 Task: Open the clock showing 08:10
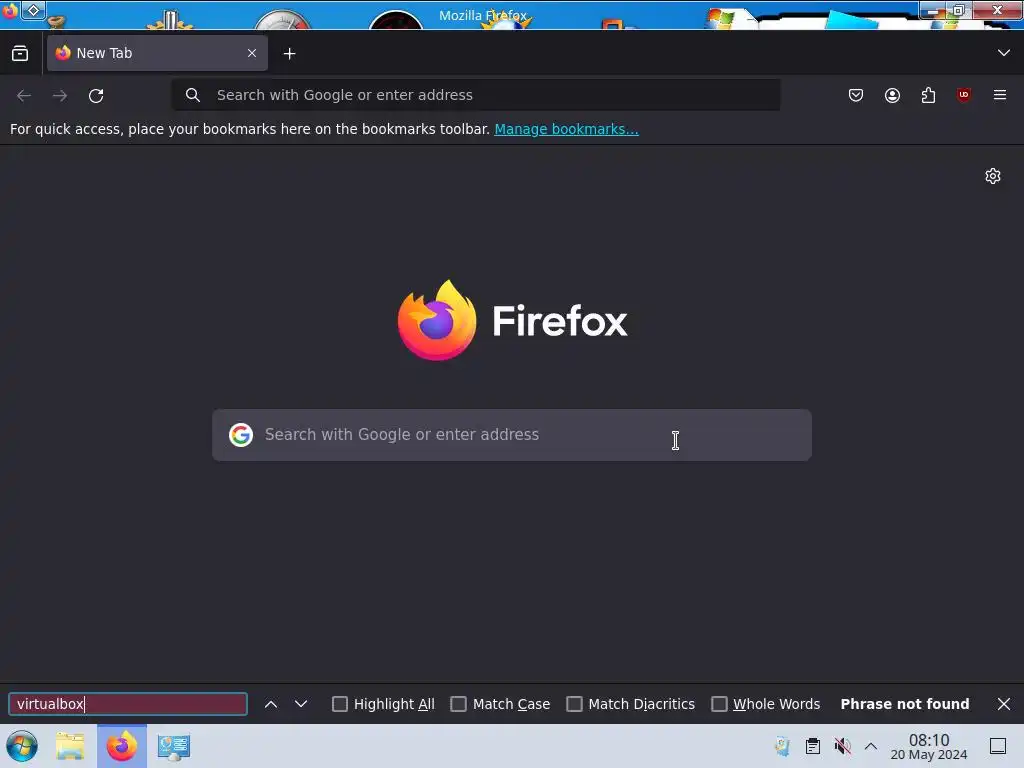929,746
